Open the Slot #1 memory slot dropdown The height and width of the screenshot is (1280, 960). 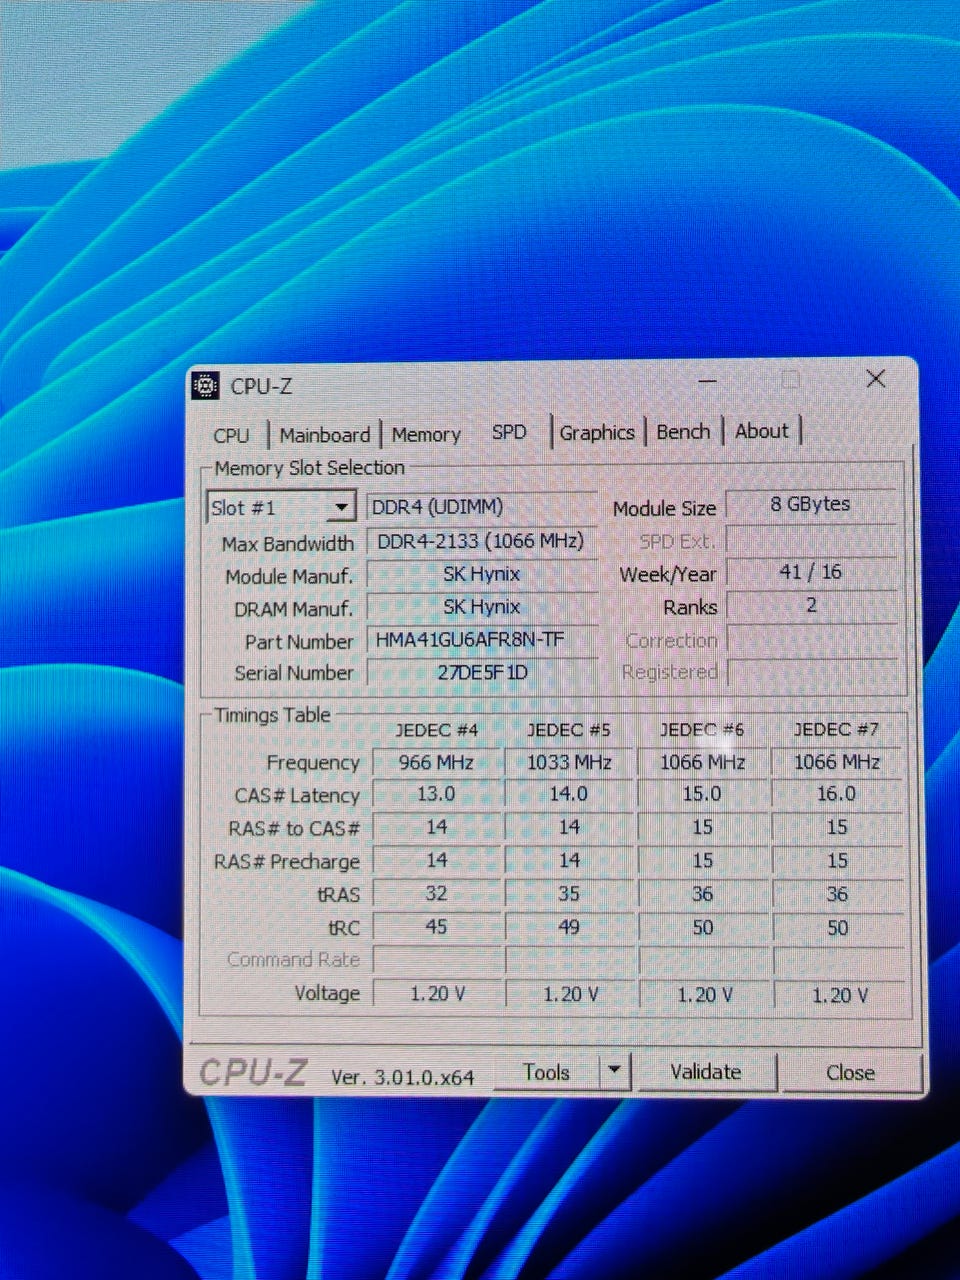pos(341,507)
